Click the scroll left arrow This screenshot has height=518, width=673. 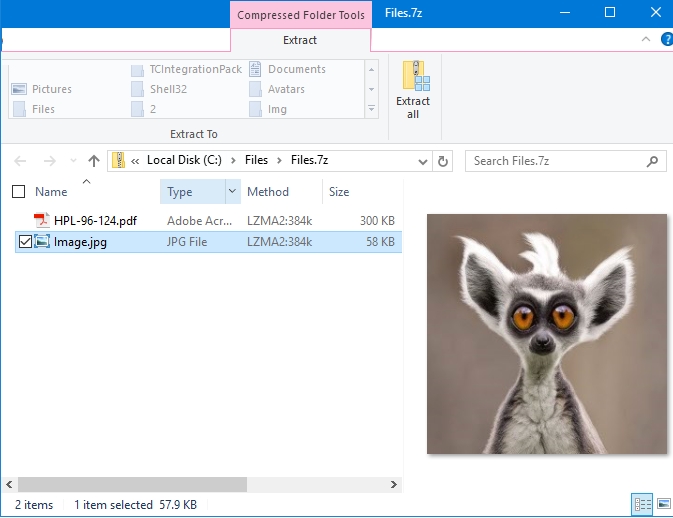[9, 485]
